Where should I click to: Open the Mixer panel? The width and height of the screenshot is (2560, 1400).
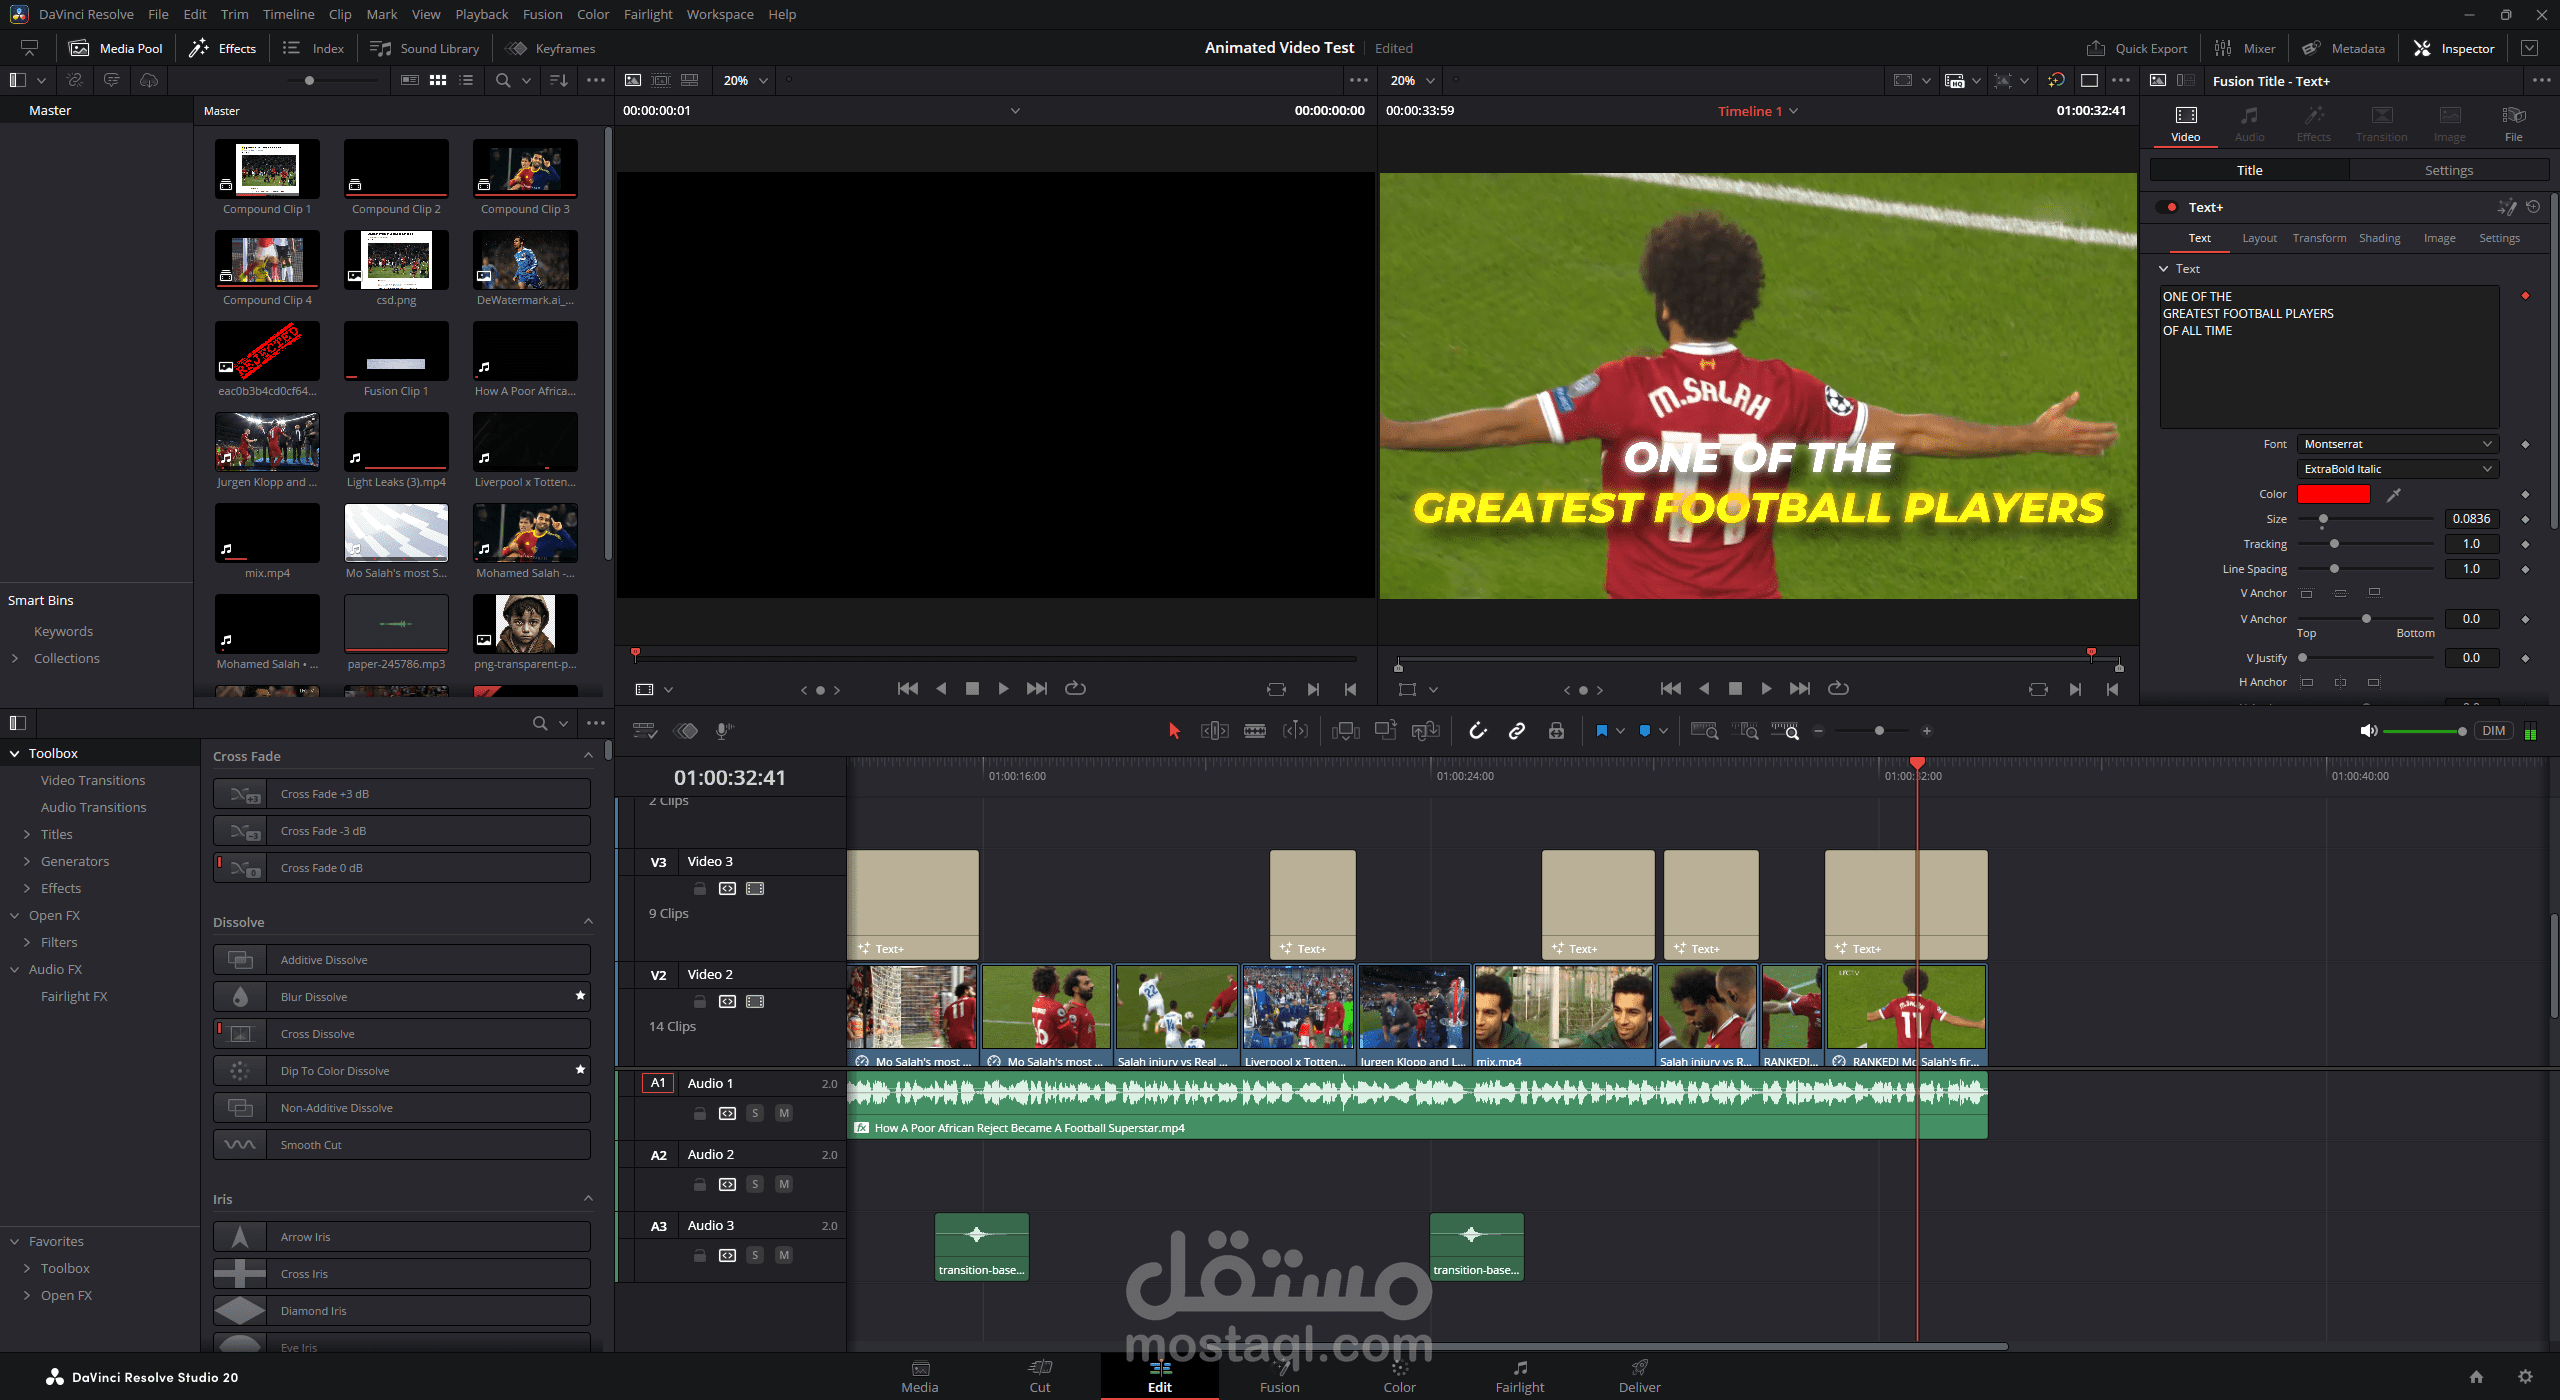2244,48
